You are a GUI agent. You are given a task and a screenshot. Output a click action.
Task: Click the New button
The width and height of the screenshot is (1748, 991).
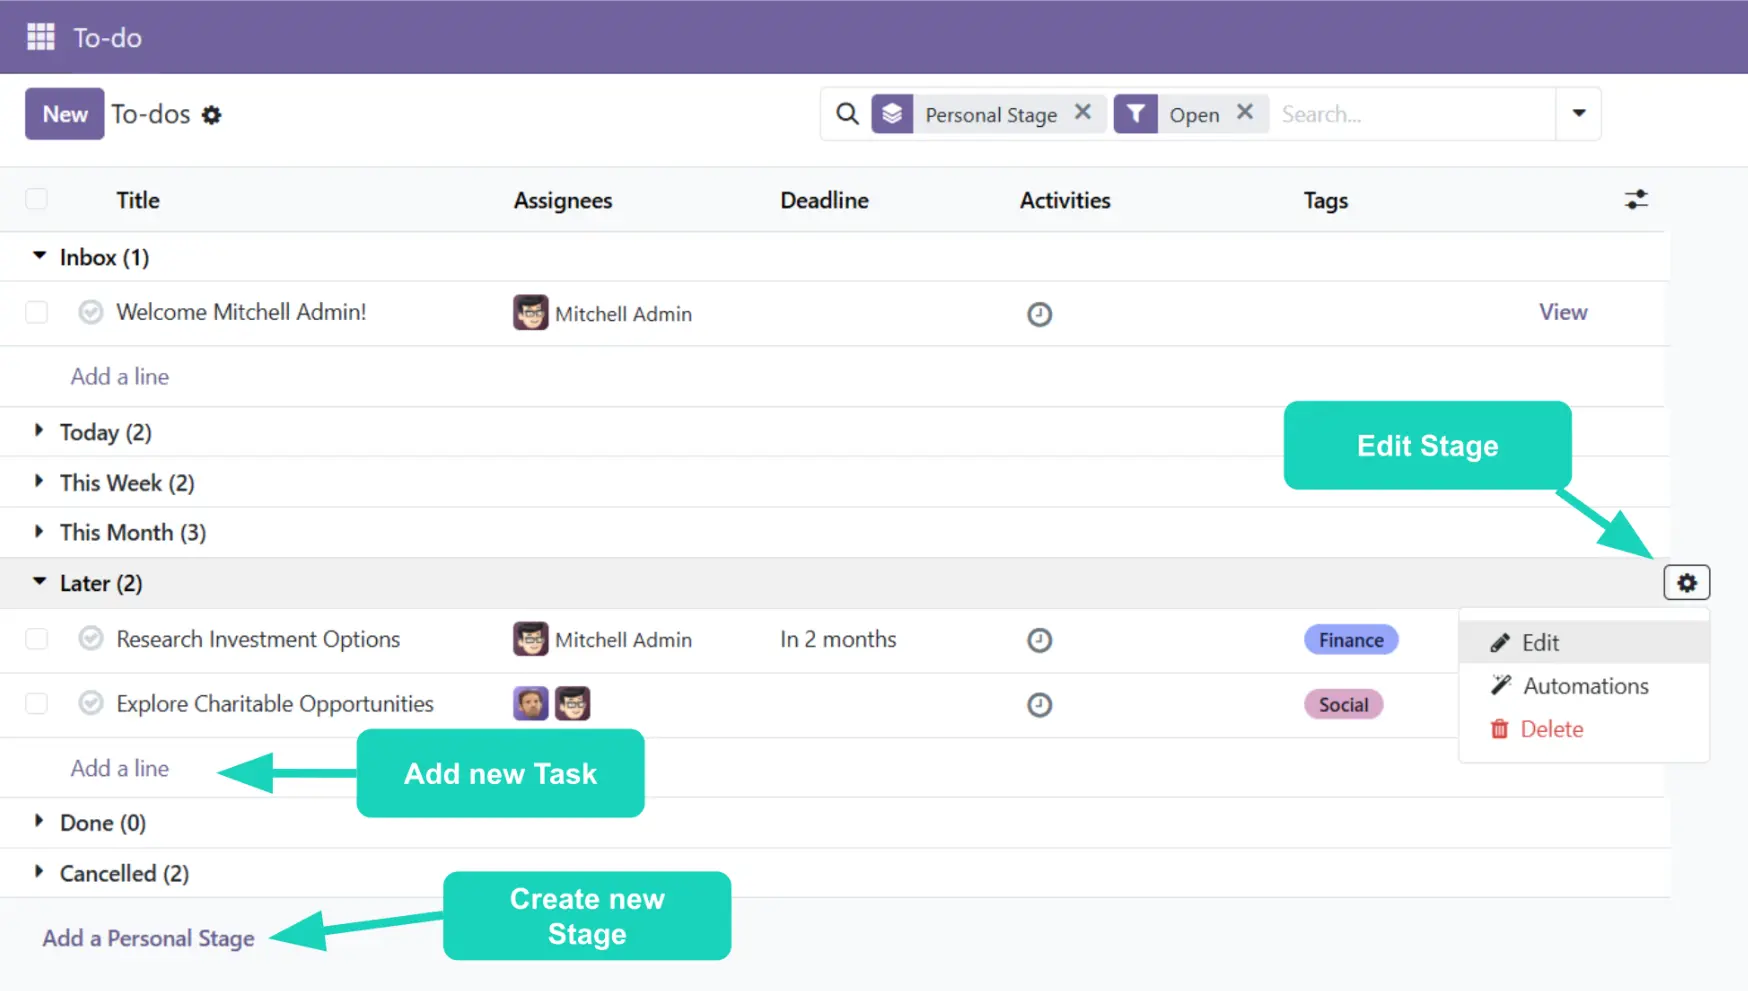click(65, 114)
